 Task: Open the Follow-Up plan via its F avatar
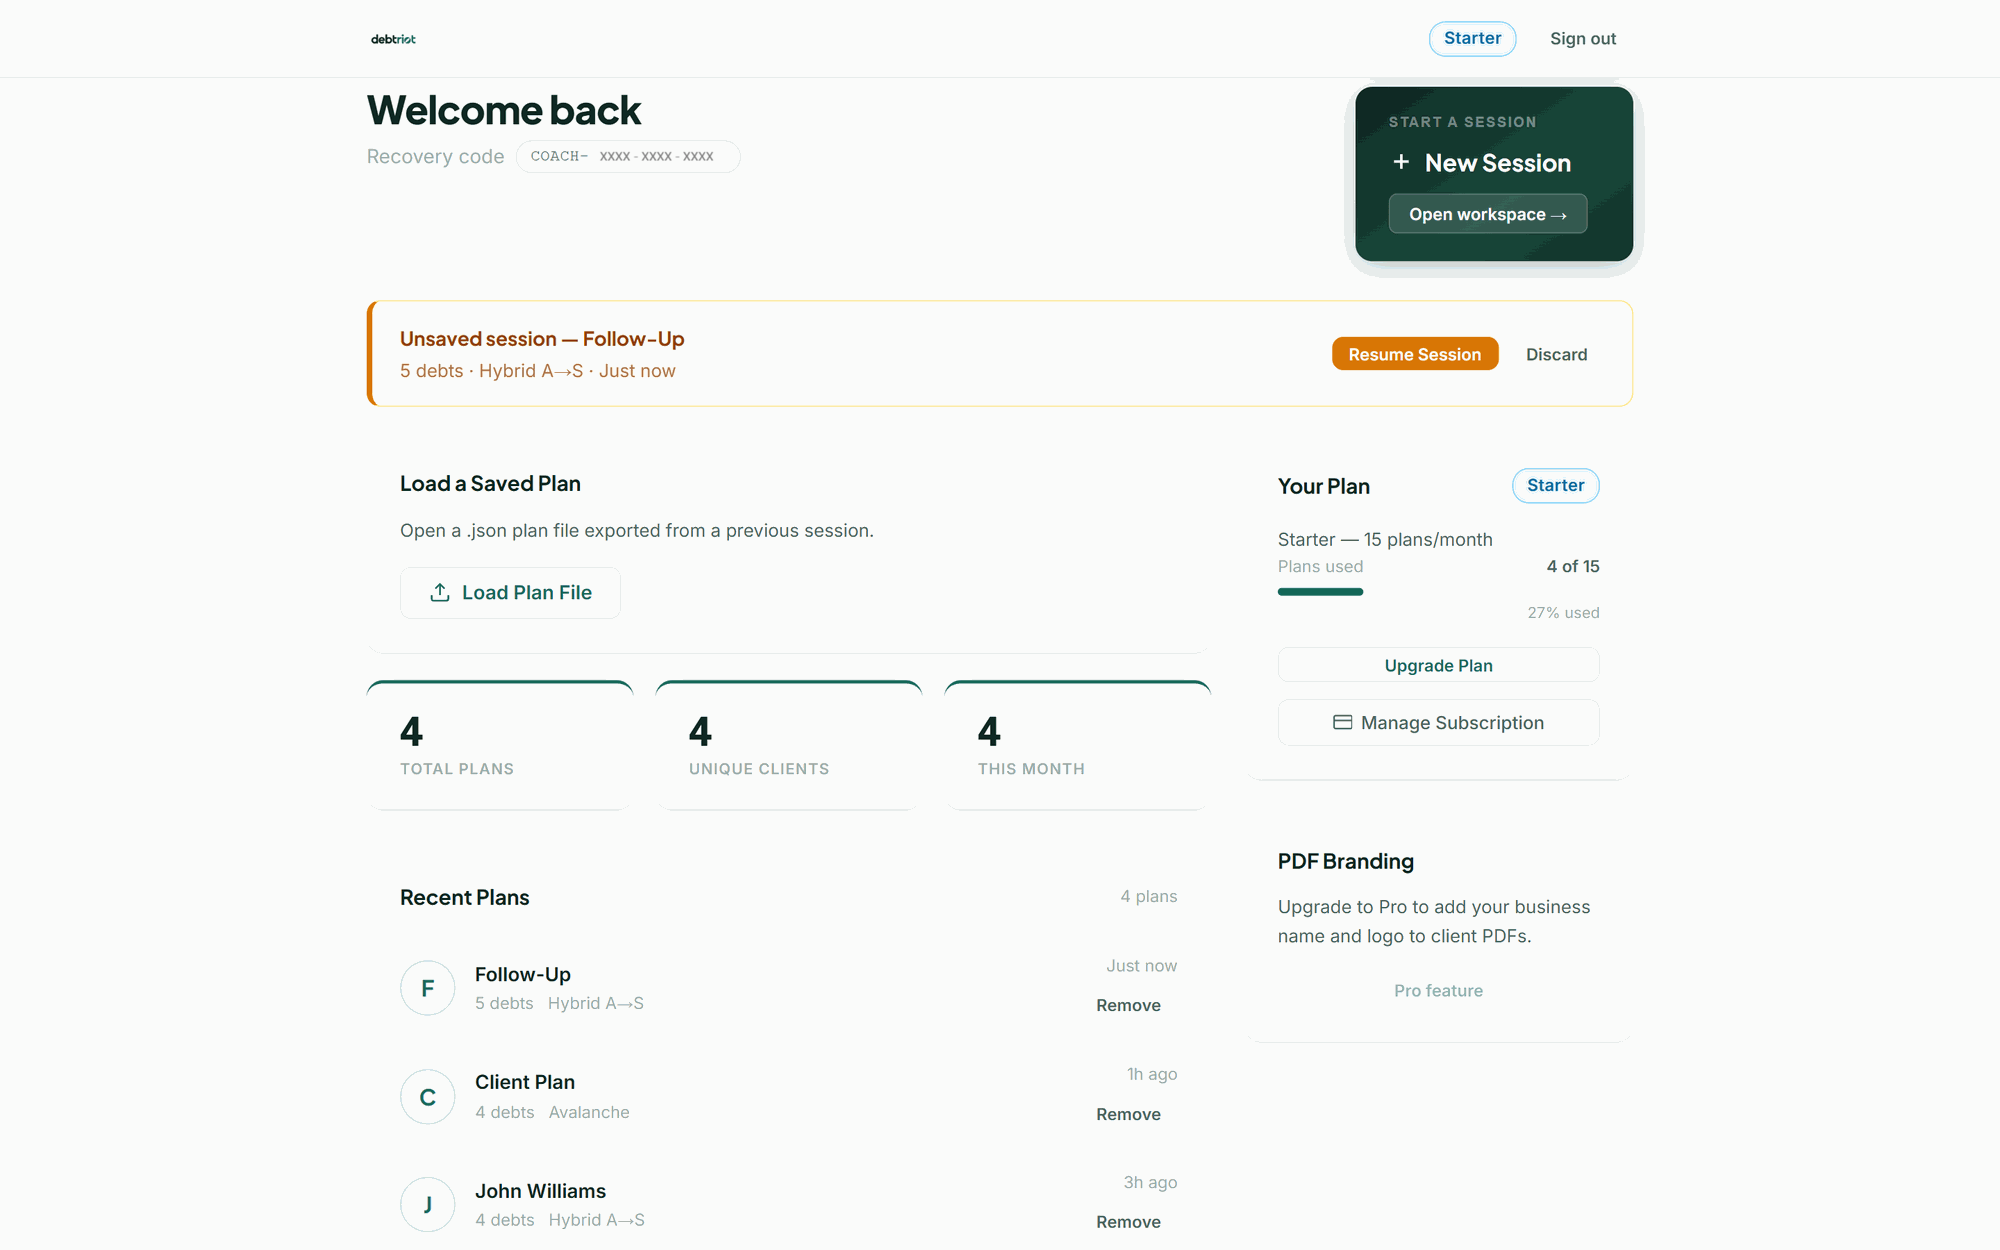pyautogui.click(x=428, y=987)
